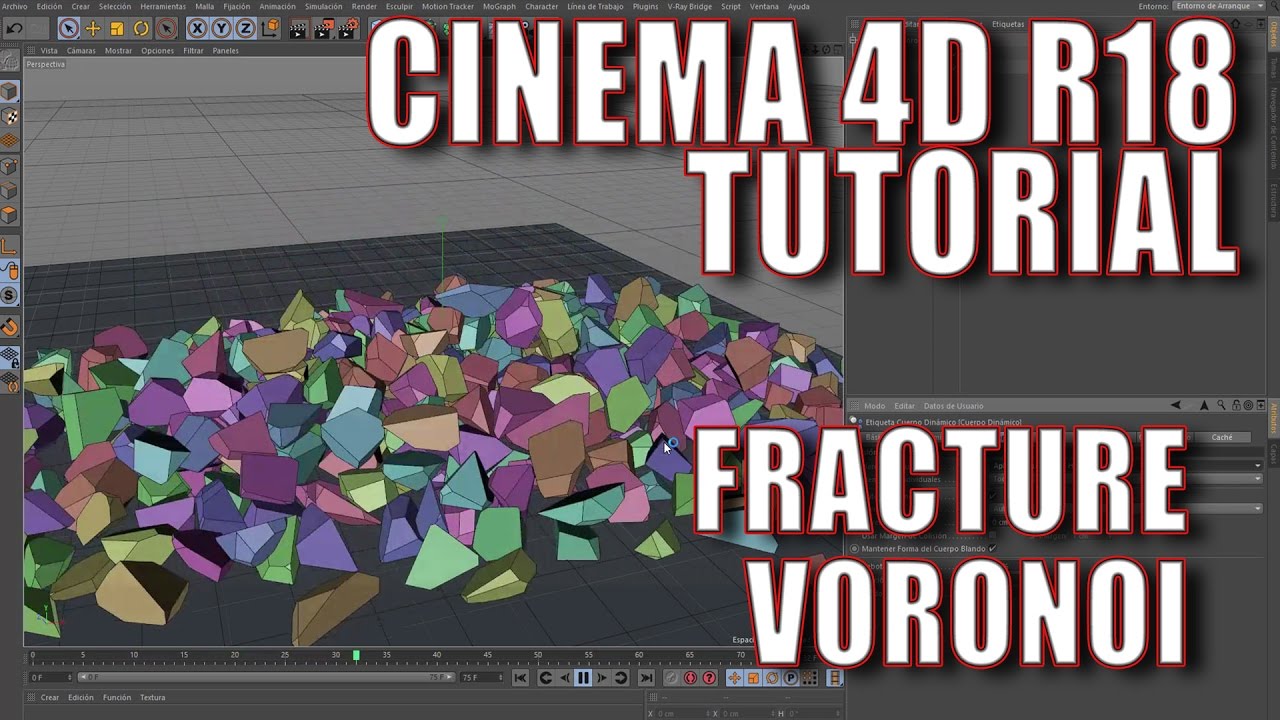Click Planar Workplane icon

(9, 381)
